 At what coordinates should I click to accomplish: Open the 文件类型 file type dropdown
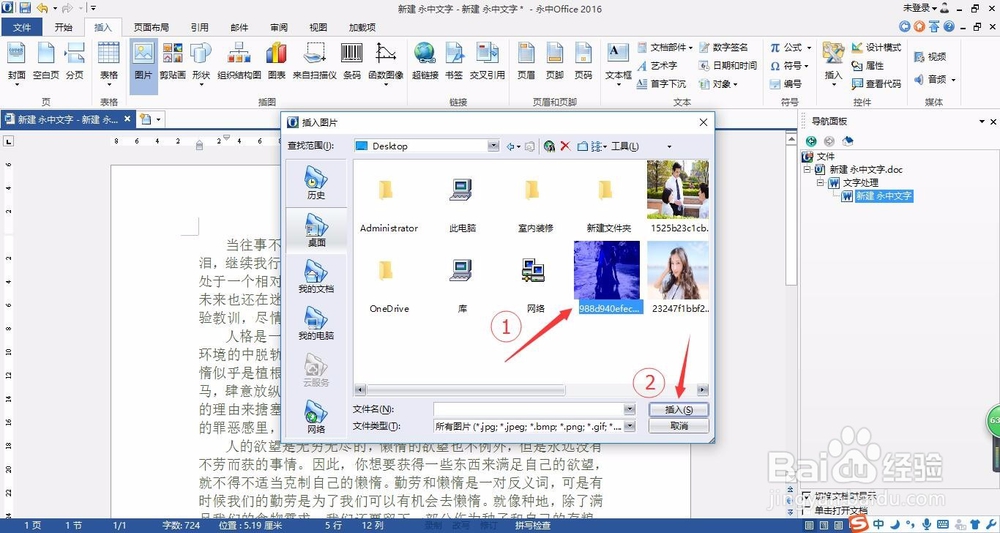pos(630,426)
